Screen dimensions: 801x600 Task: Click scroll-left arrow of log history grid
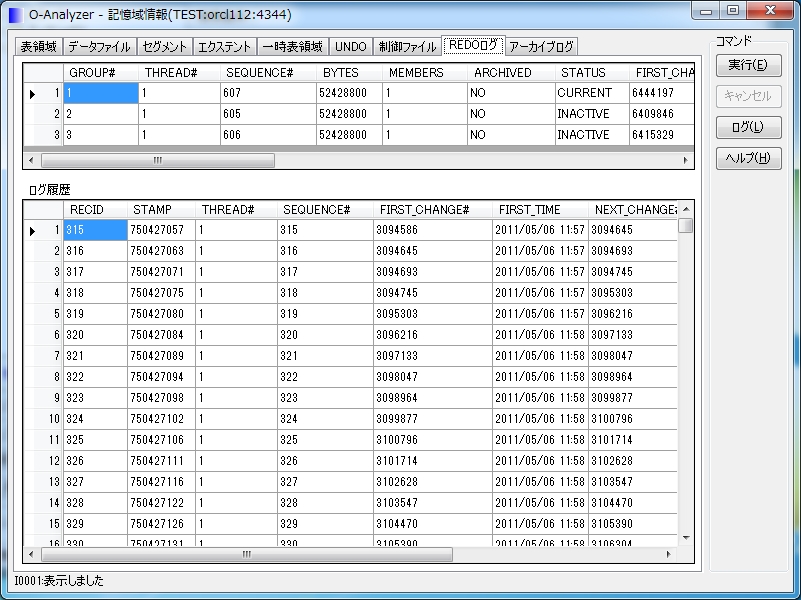(x=32, y=554)
